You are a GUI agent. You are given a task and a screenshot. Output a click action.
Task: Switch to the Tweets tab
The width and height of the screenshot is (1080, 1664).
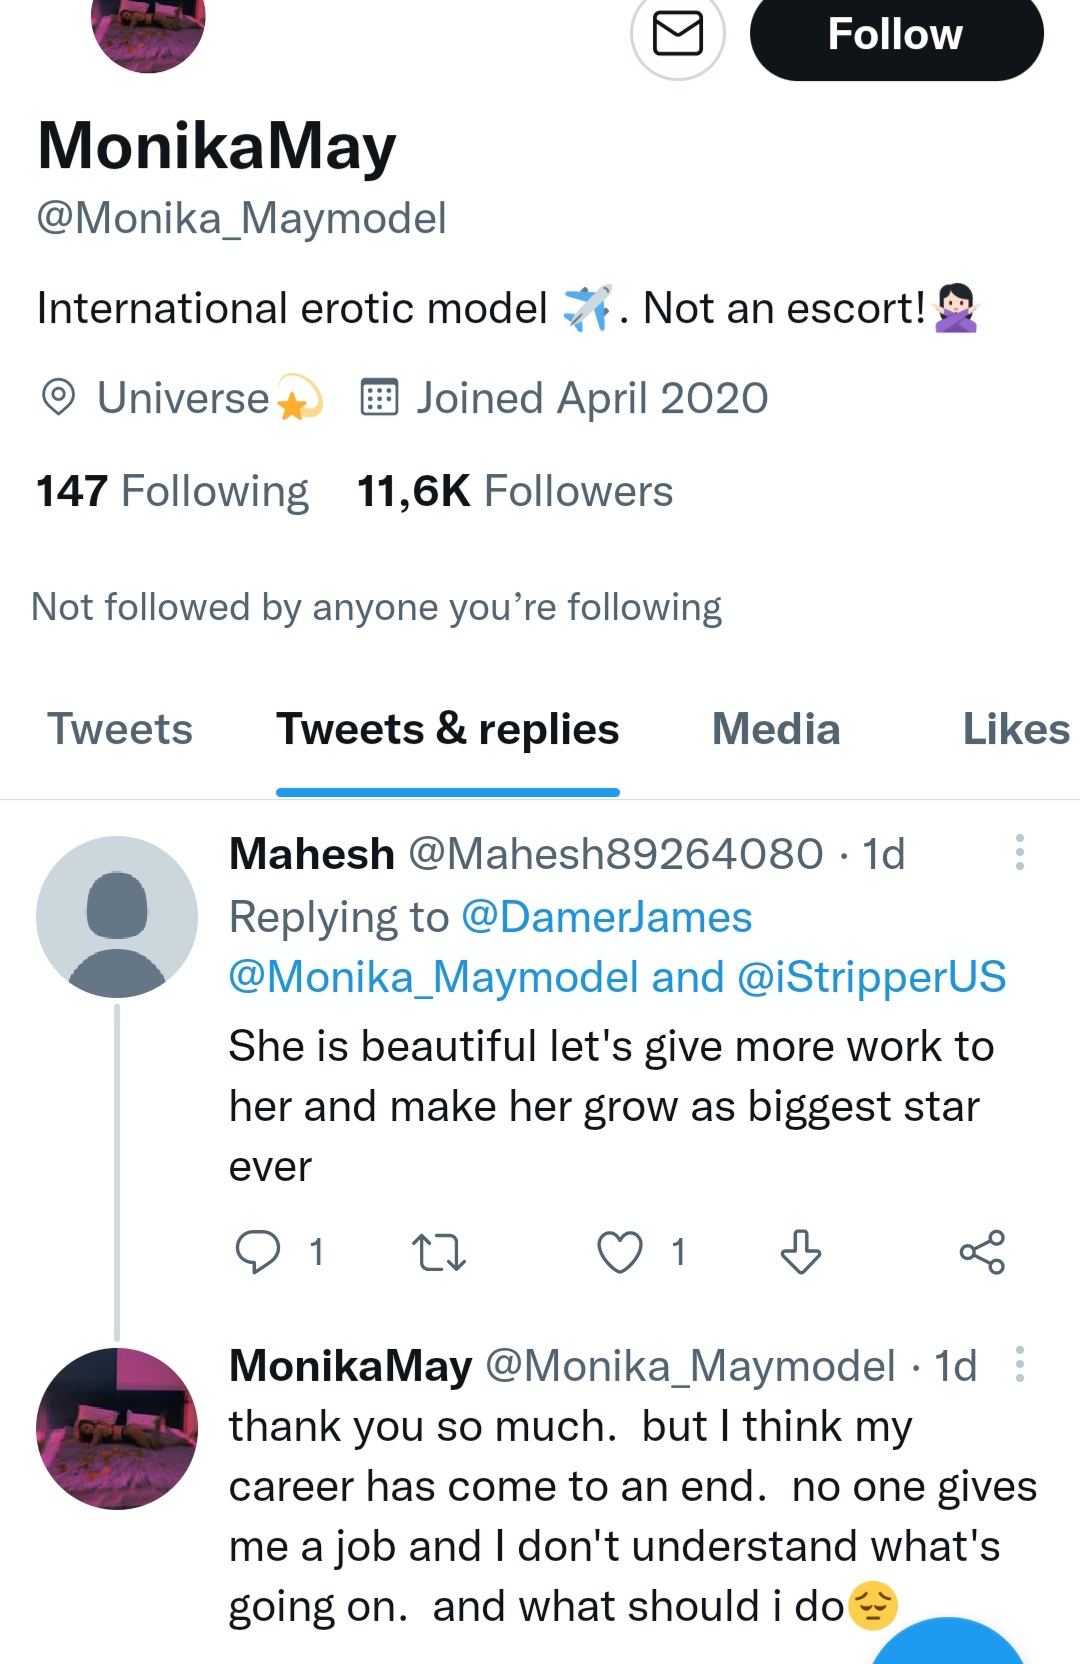click(x=120, y=729)
